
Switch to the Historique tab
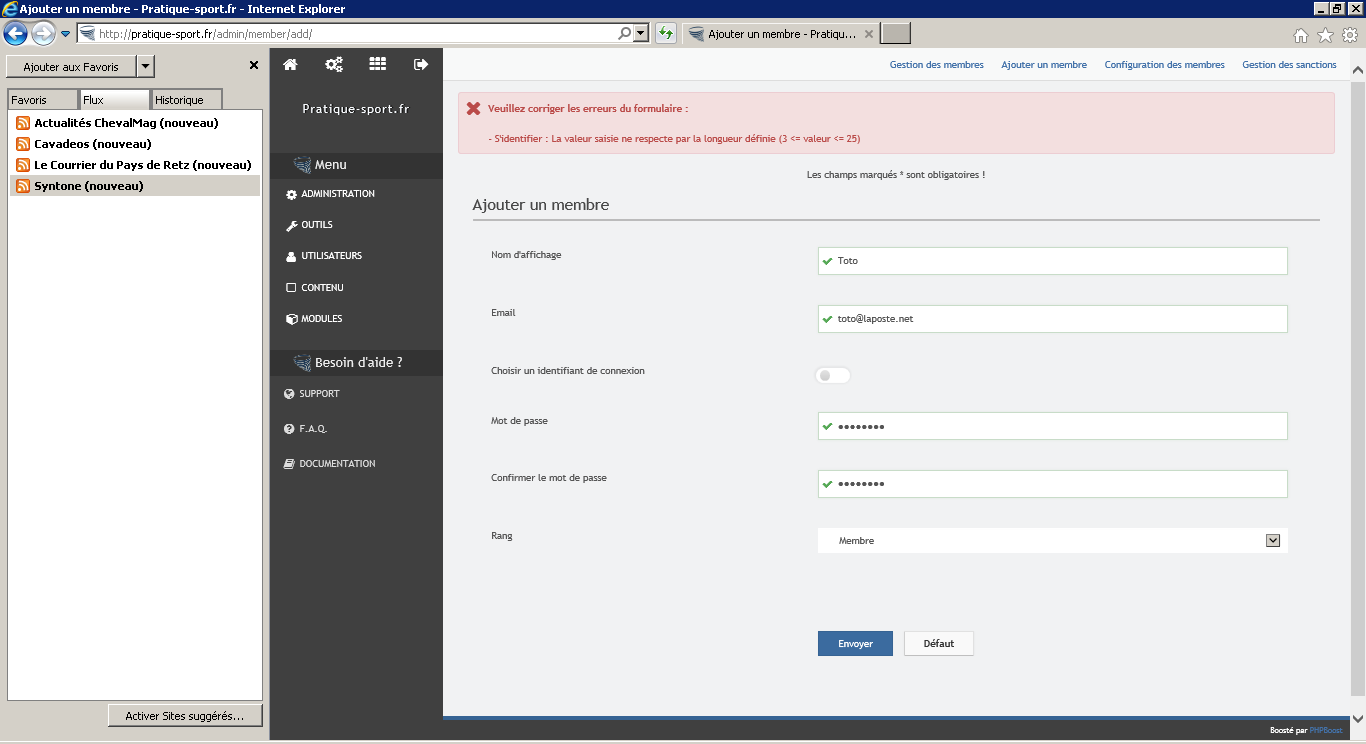pyautogui.click(x=186, y=100)
